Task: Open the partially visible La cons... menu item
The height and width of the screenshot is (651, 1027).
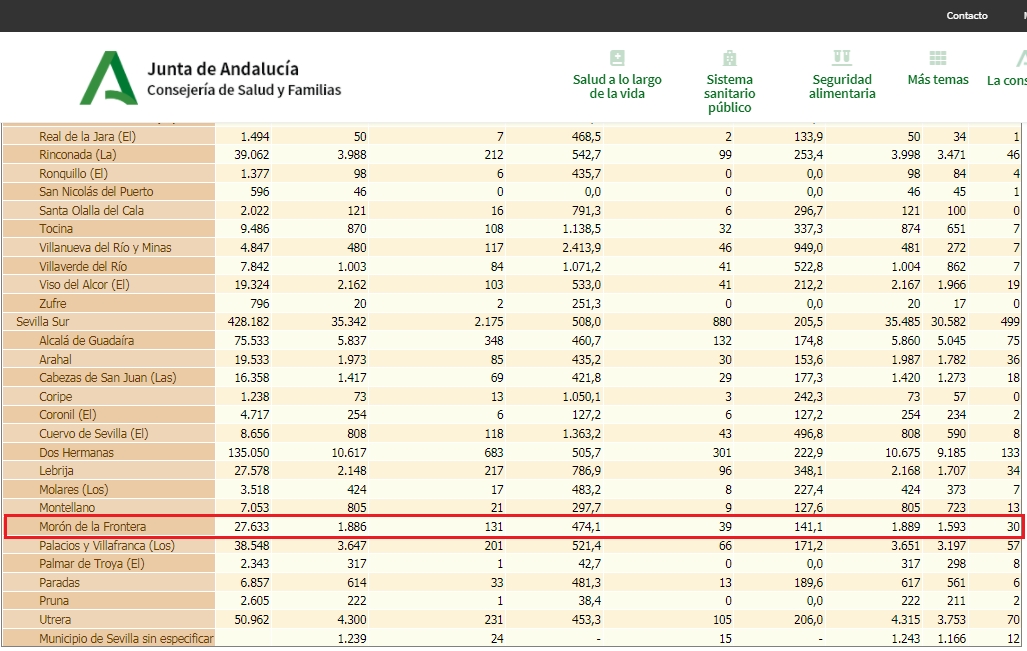Action: [x=1006, y=80]
